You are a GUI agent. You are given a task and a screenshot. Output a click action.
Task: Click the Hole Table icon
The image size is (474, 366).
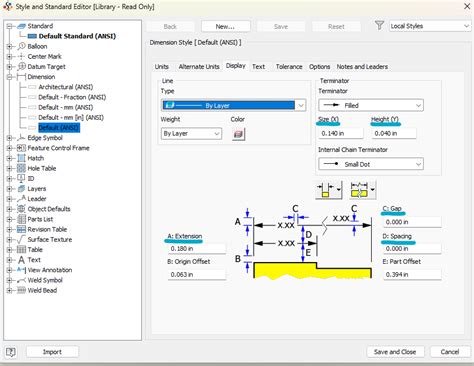click(22, 168)
